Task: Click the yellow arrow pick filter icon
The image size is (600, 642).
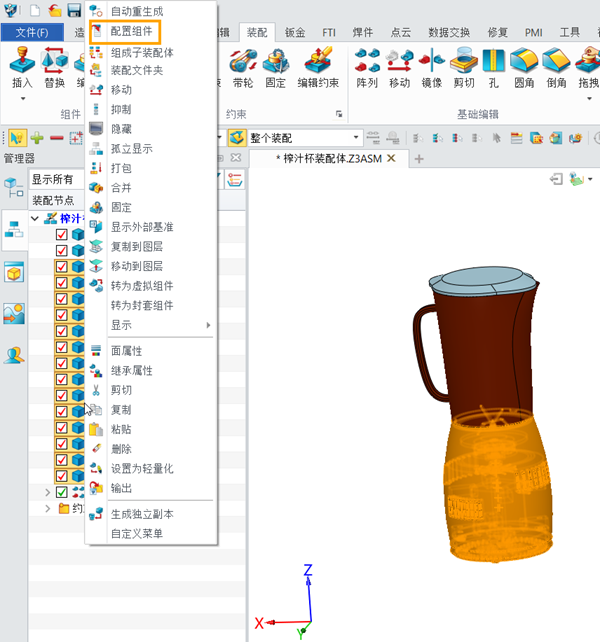Action: coord(17,138)
